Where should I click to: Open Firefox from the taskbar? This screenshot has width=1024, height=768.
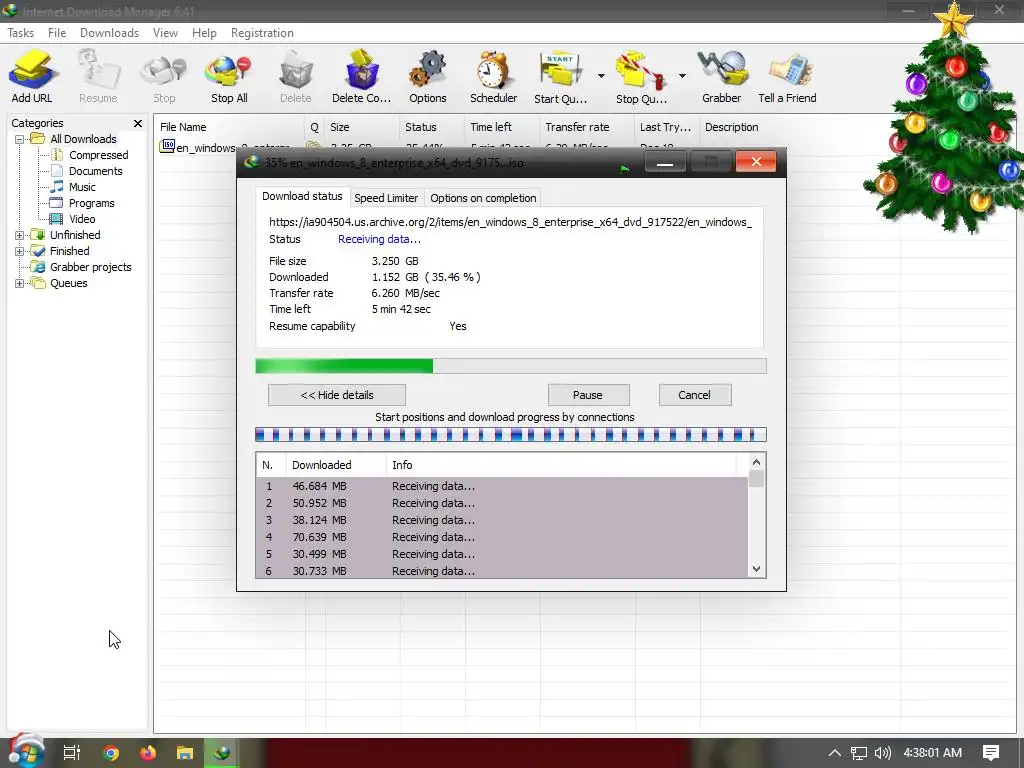click(148, 753)
